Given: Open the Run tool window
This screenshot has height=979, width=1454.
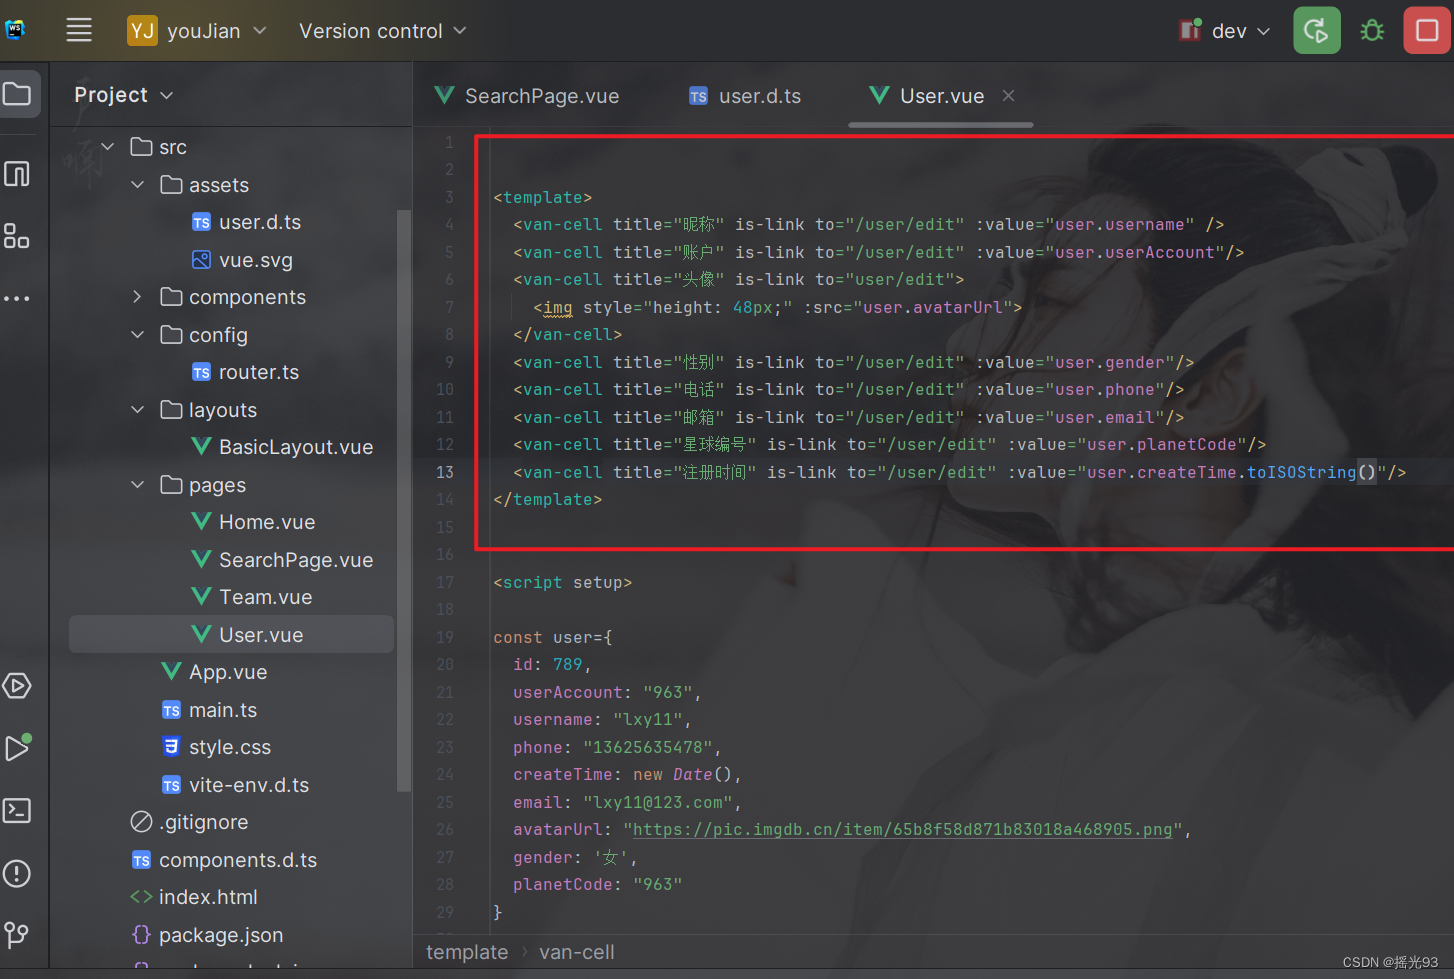Looking at the screenshot, I should click(x=17, y=747).
